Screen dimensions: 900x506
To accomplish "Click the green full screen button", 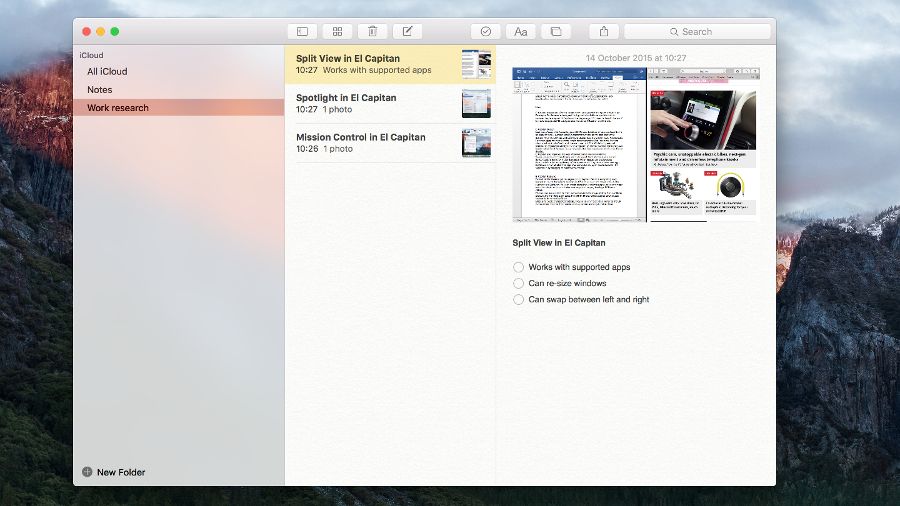I will tap(115, 32).
